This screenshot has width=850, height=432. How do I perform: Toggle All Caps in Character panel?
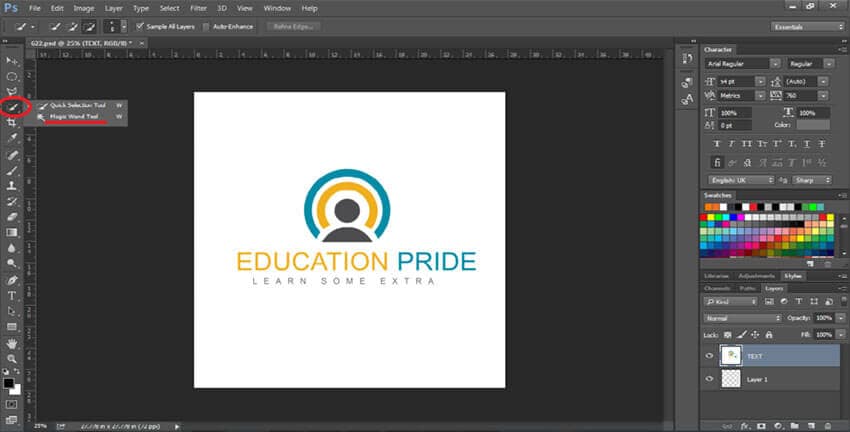click(x=747, y=144)
